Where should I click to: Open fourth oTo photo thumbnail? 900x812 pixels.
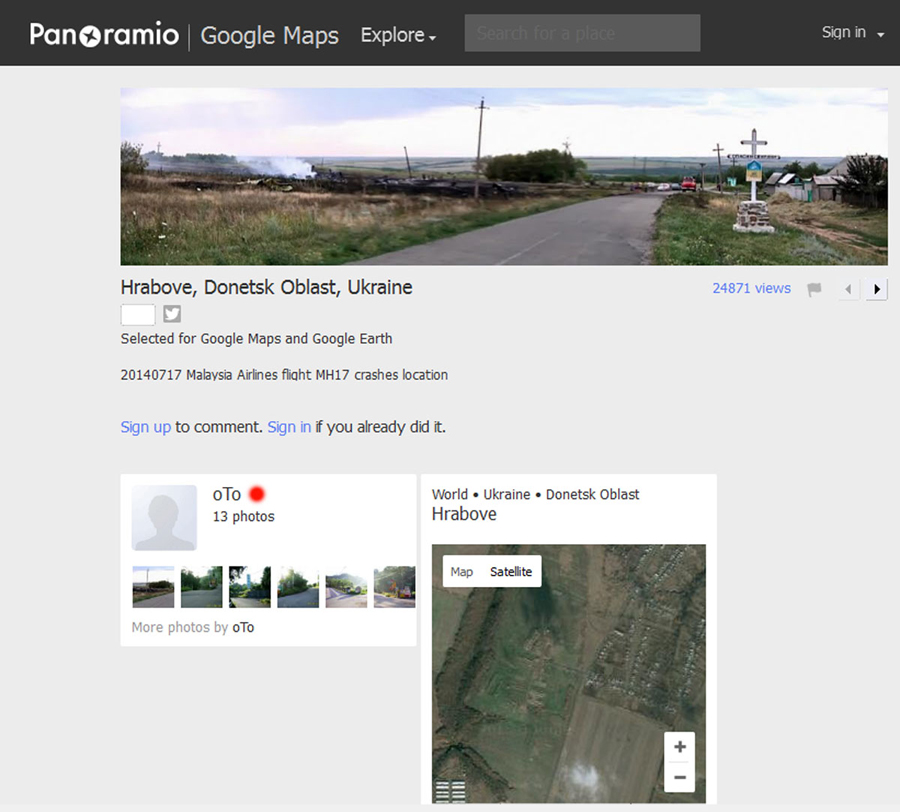tap(298, 586)
